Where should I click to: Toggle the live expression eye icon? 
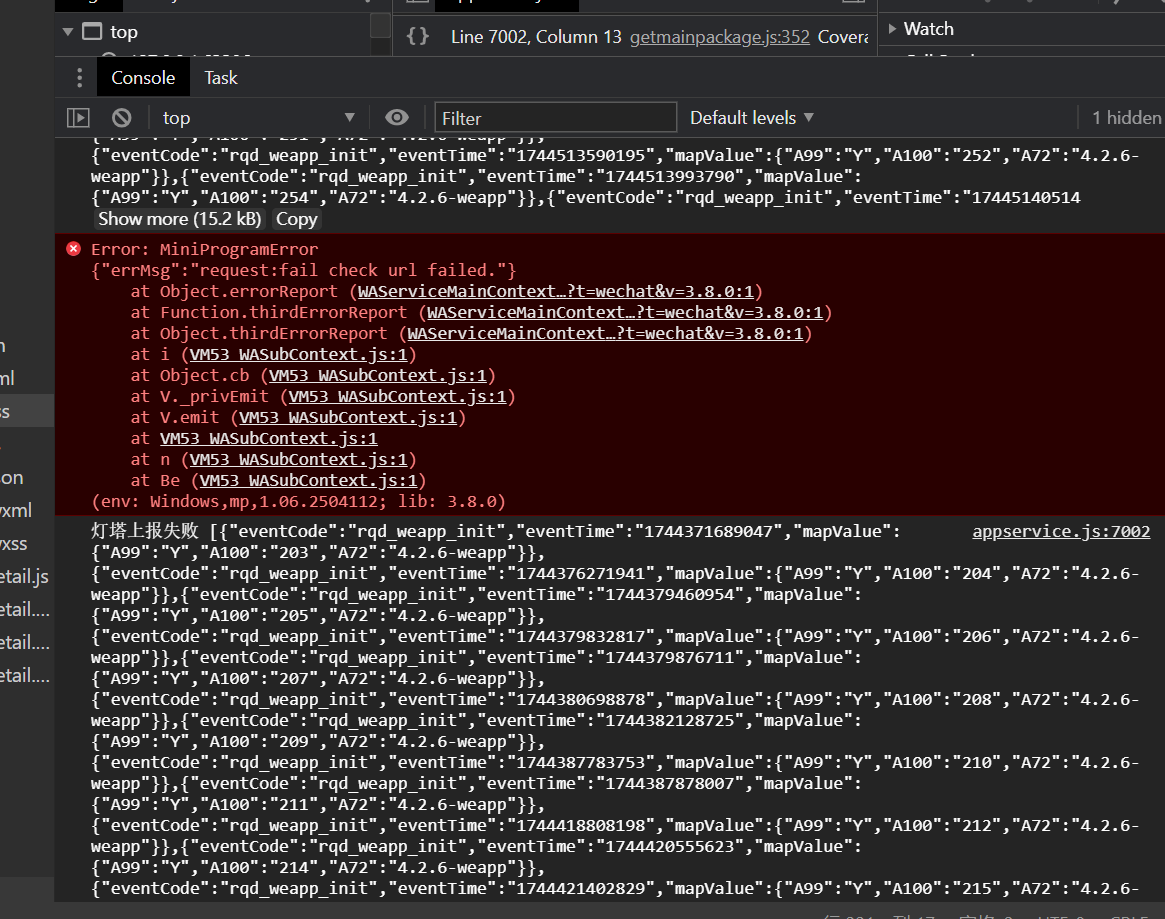[x=397, y=117]
